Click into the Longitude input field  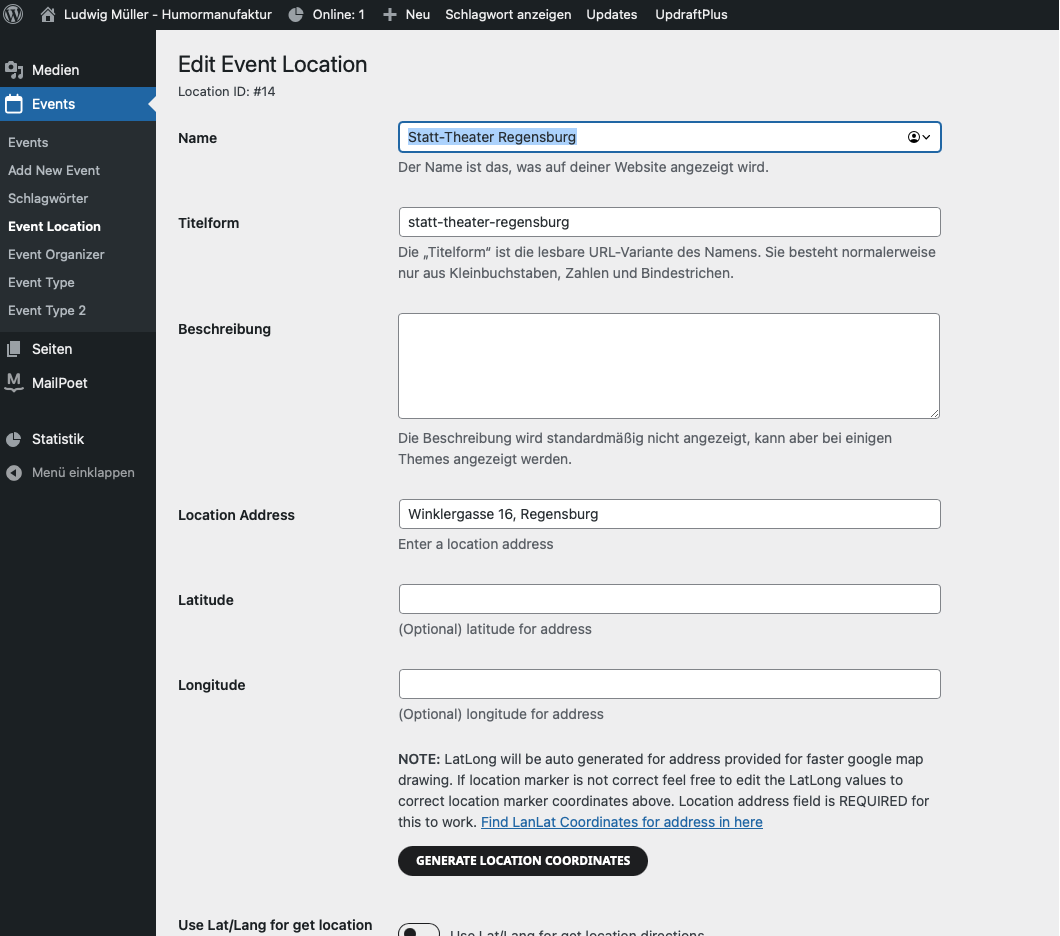pyautogui.click(x=669, y=684)
